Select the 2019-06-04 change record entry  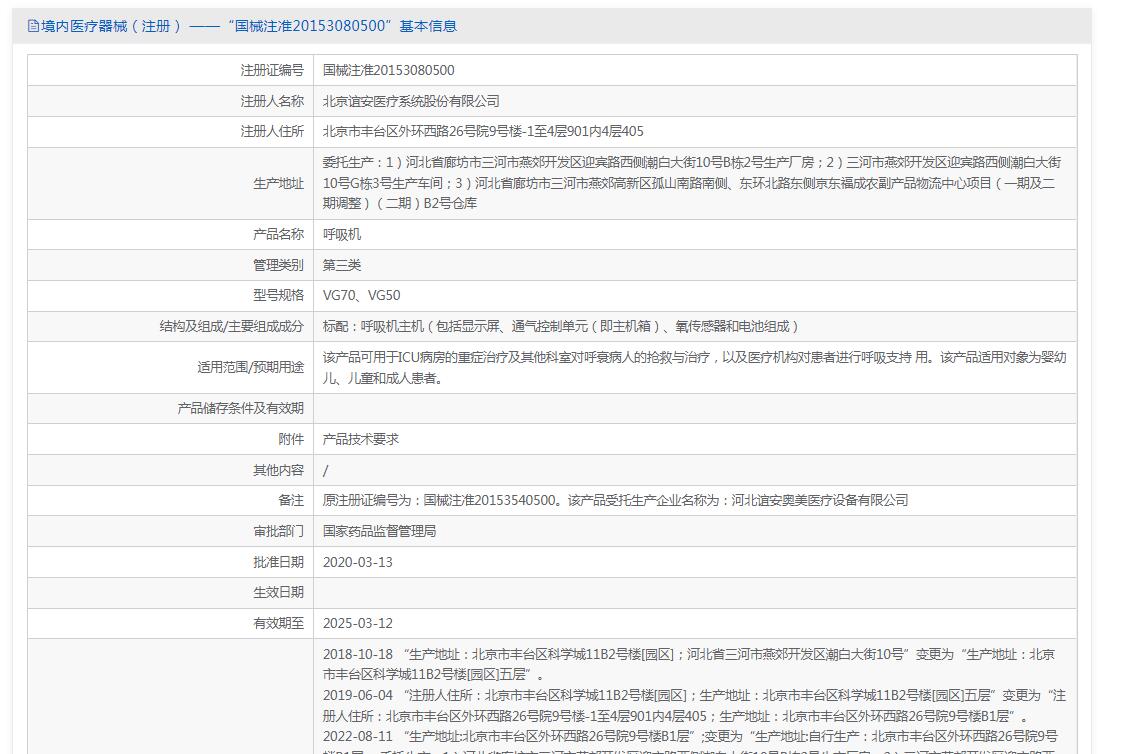click(695, 706)
